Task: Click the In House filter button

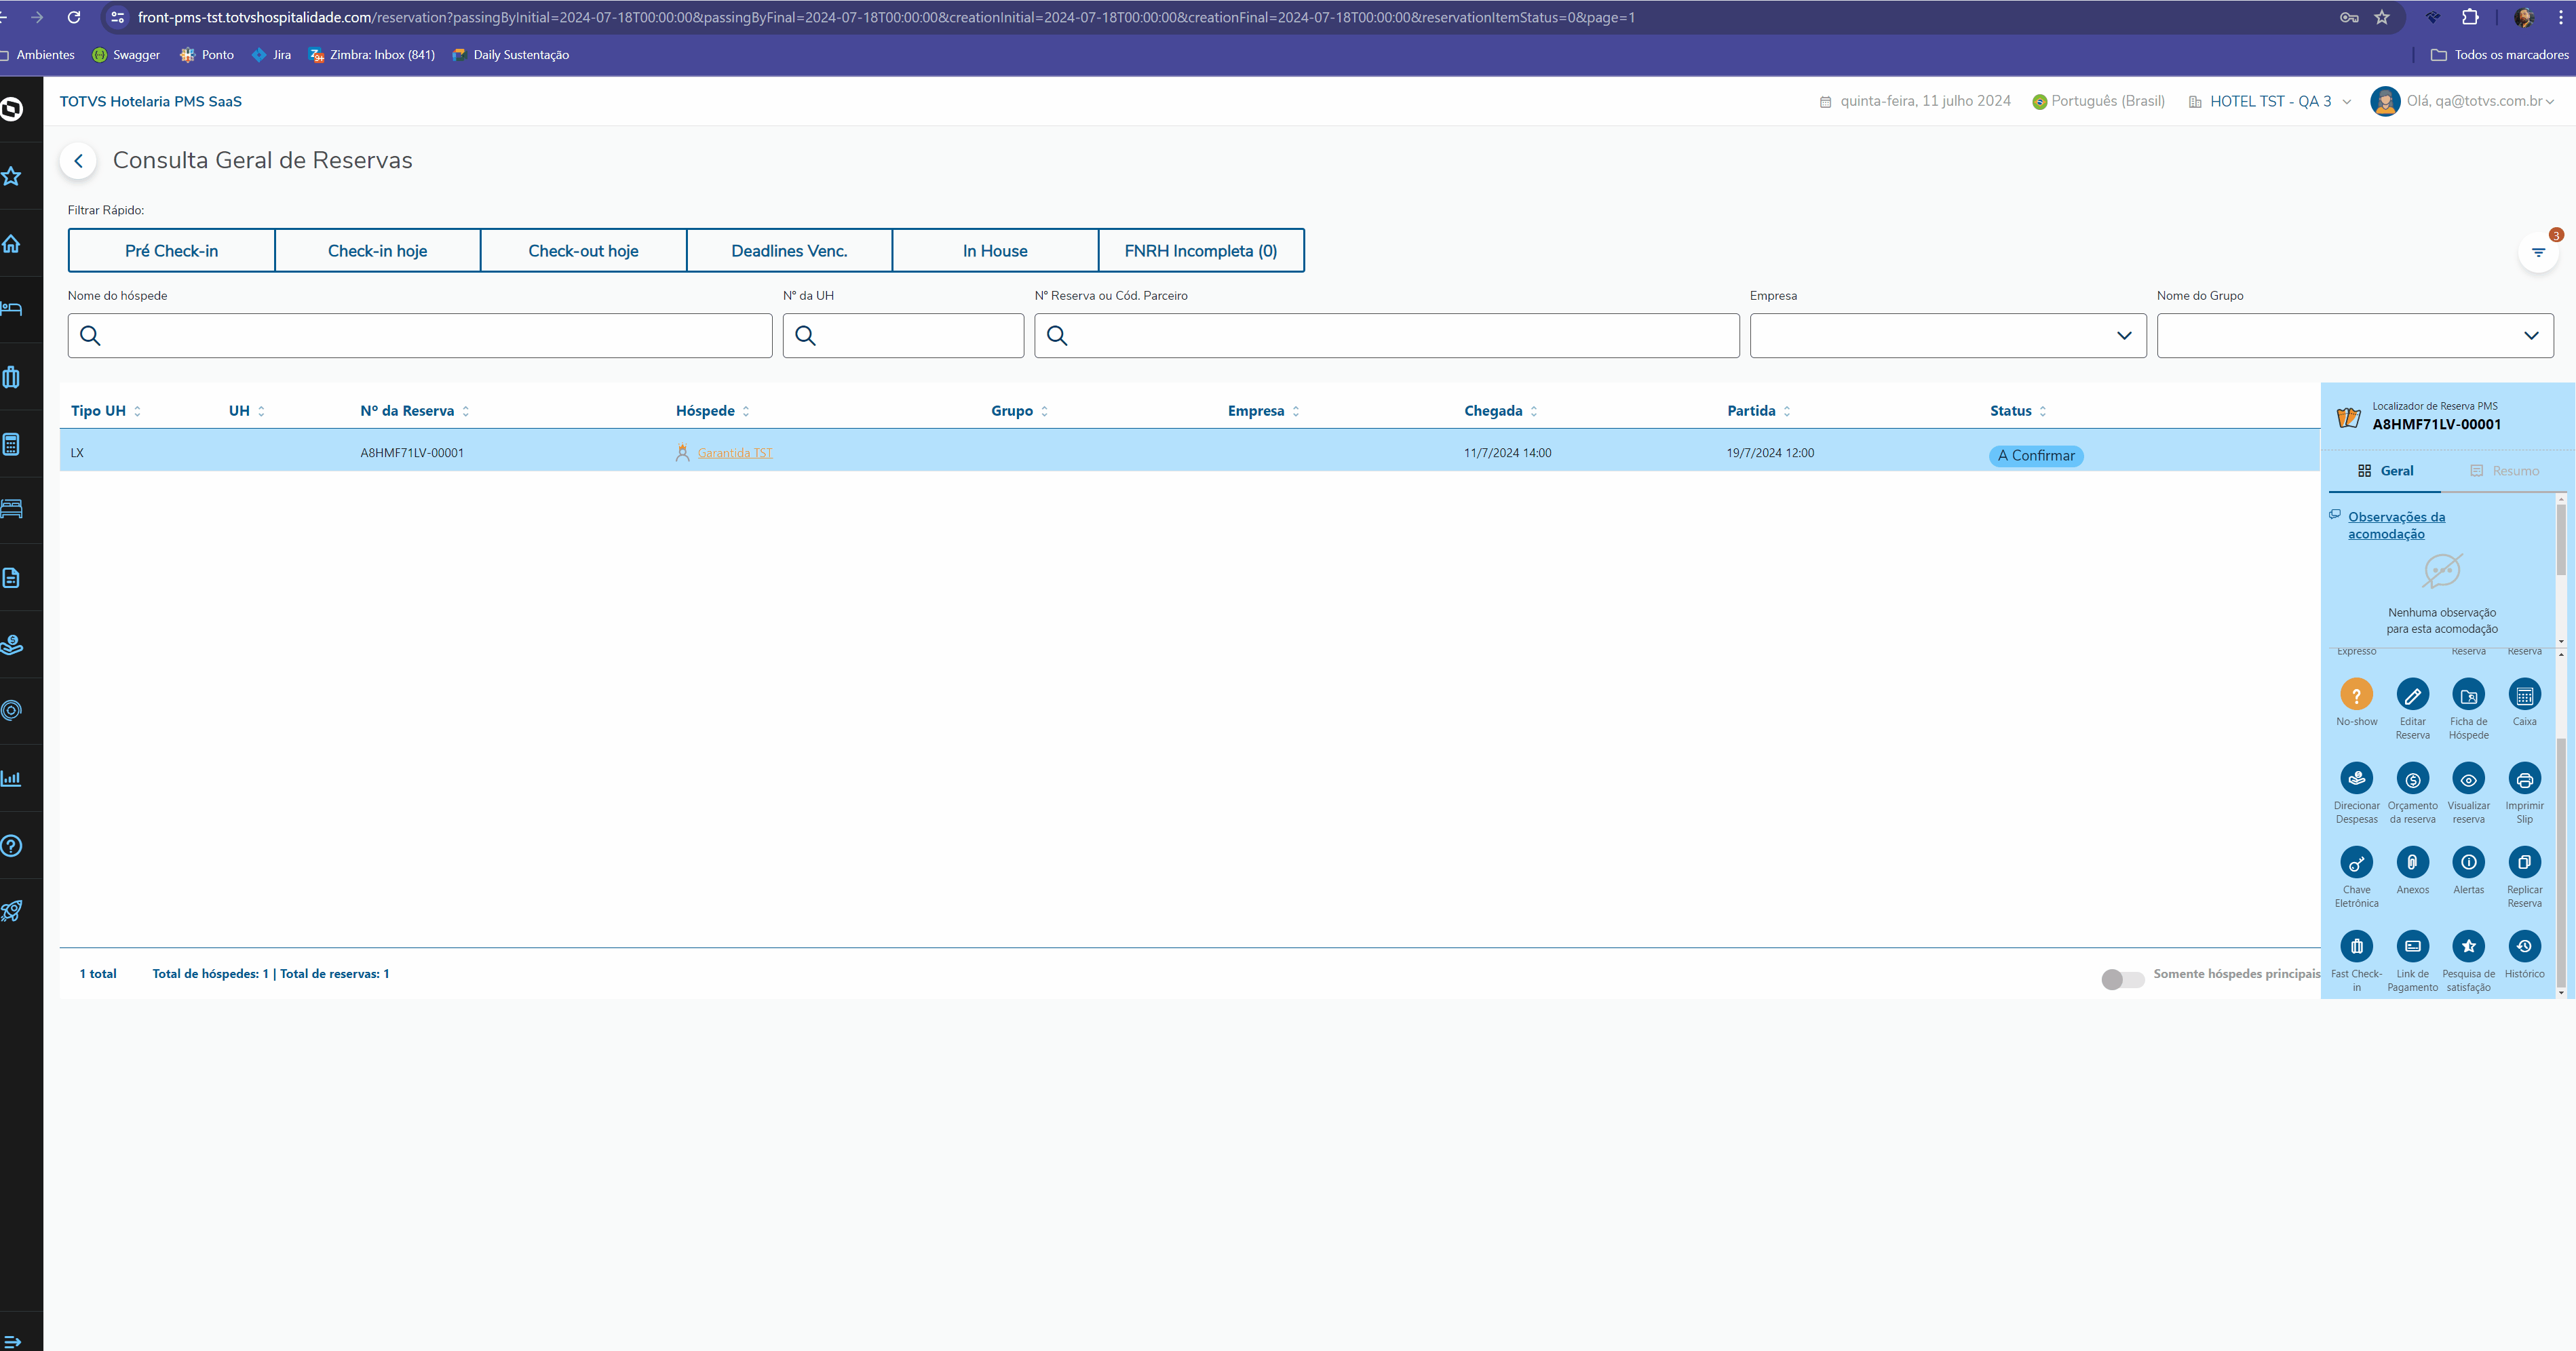Action: pyautogui.click(x=994, y=251)
